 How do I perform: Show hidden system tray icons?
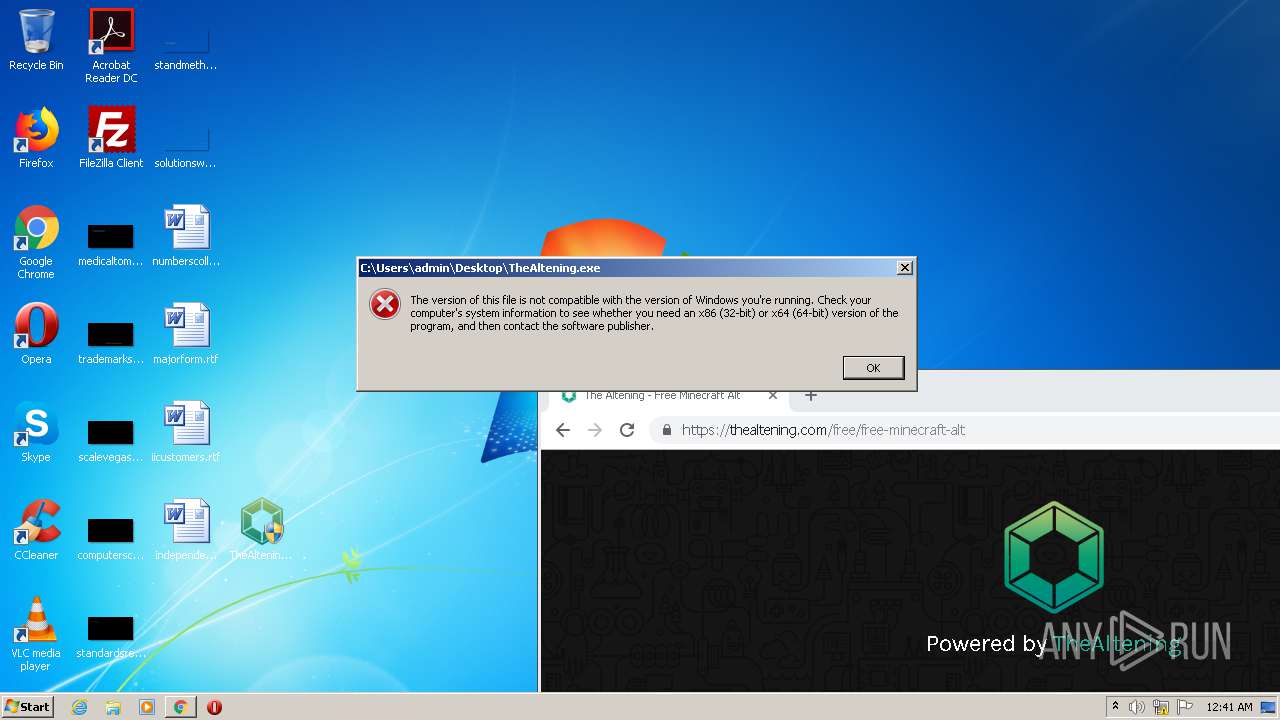coord(1115,707)
